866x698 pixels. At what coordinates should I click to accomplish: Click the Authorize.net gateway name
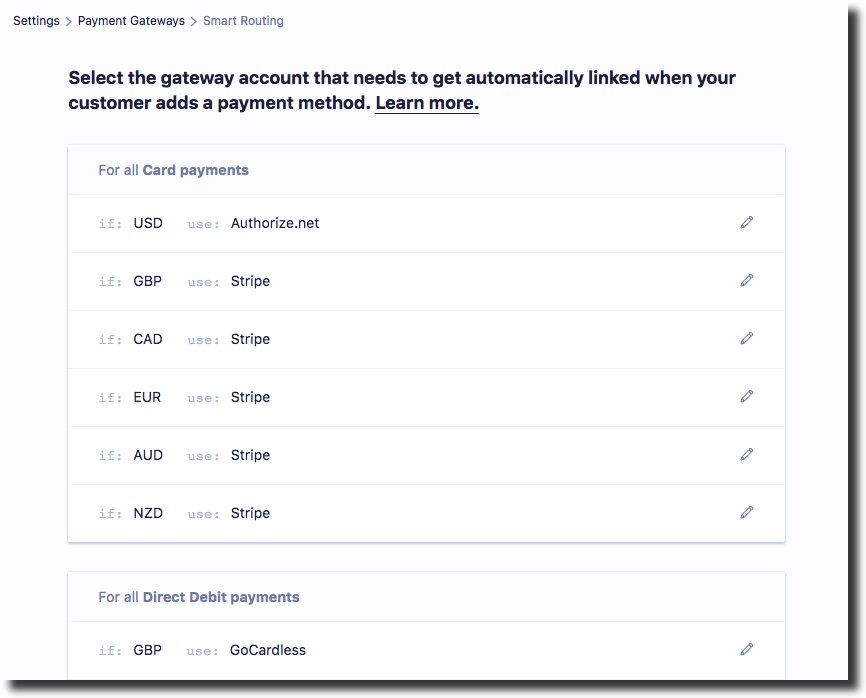(x=275, y=223)
